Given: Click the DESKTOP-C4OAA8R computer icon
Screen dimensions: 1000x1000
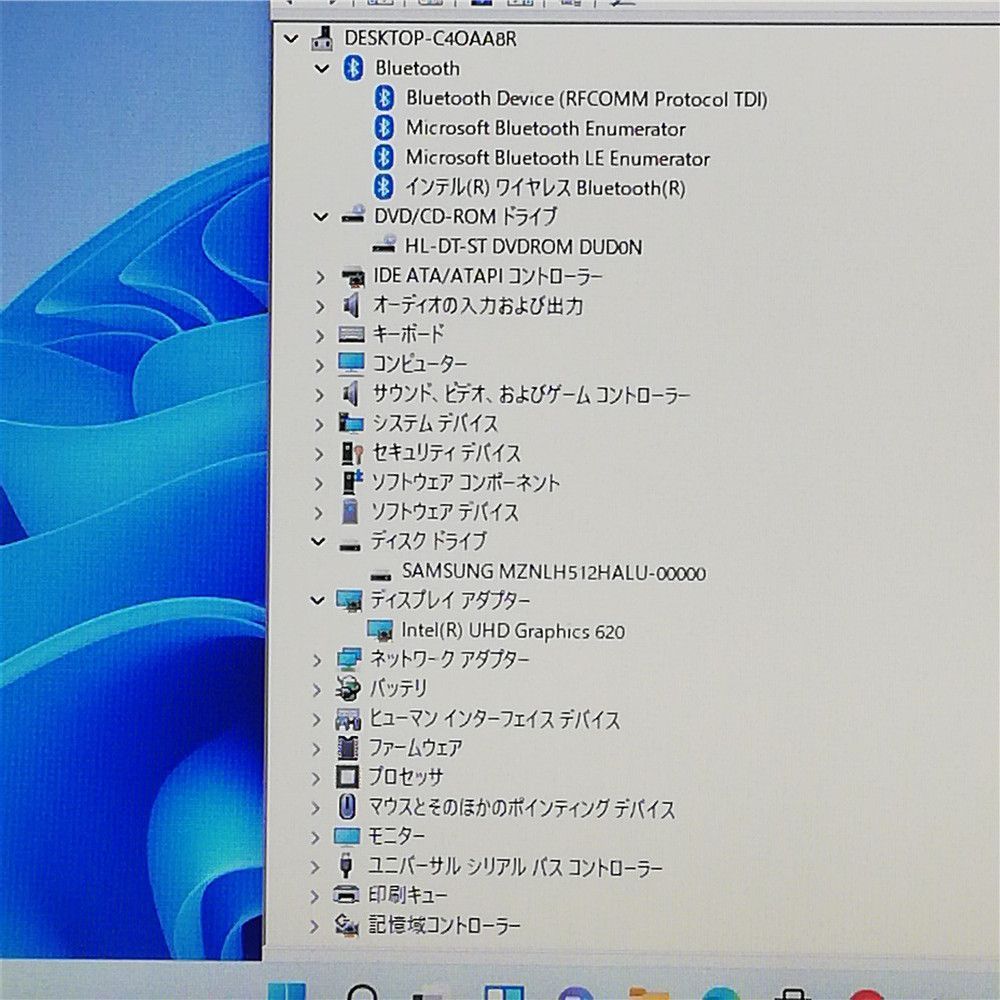Looking at the screenshot, I should [x=322, y=38].
